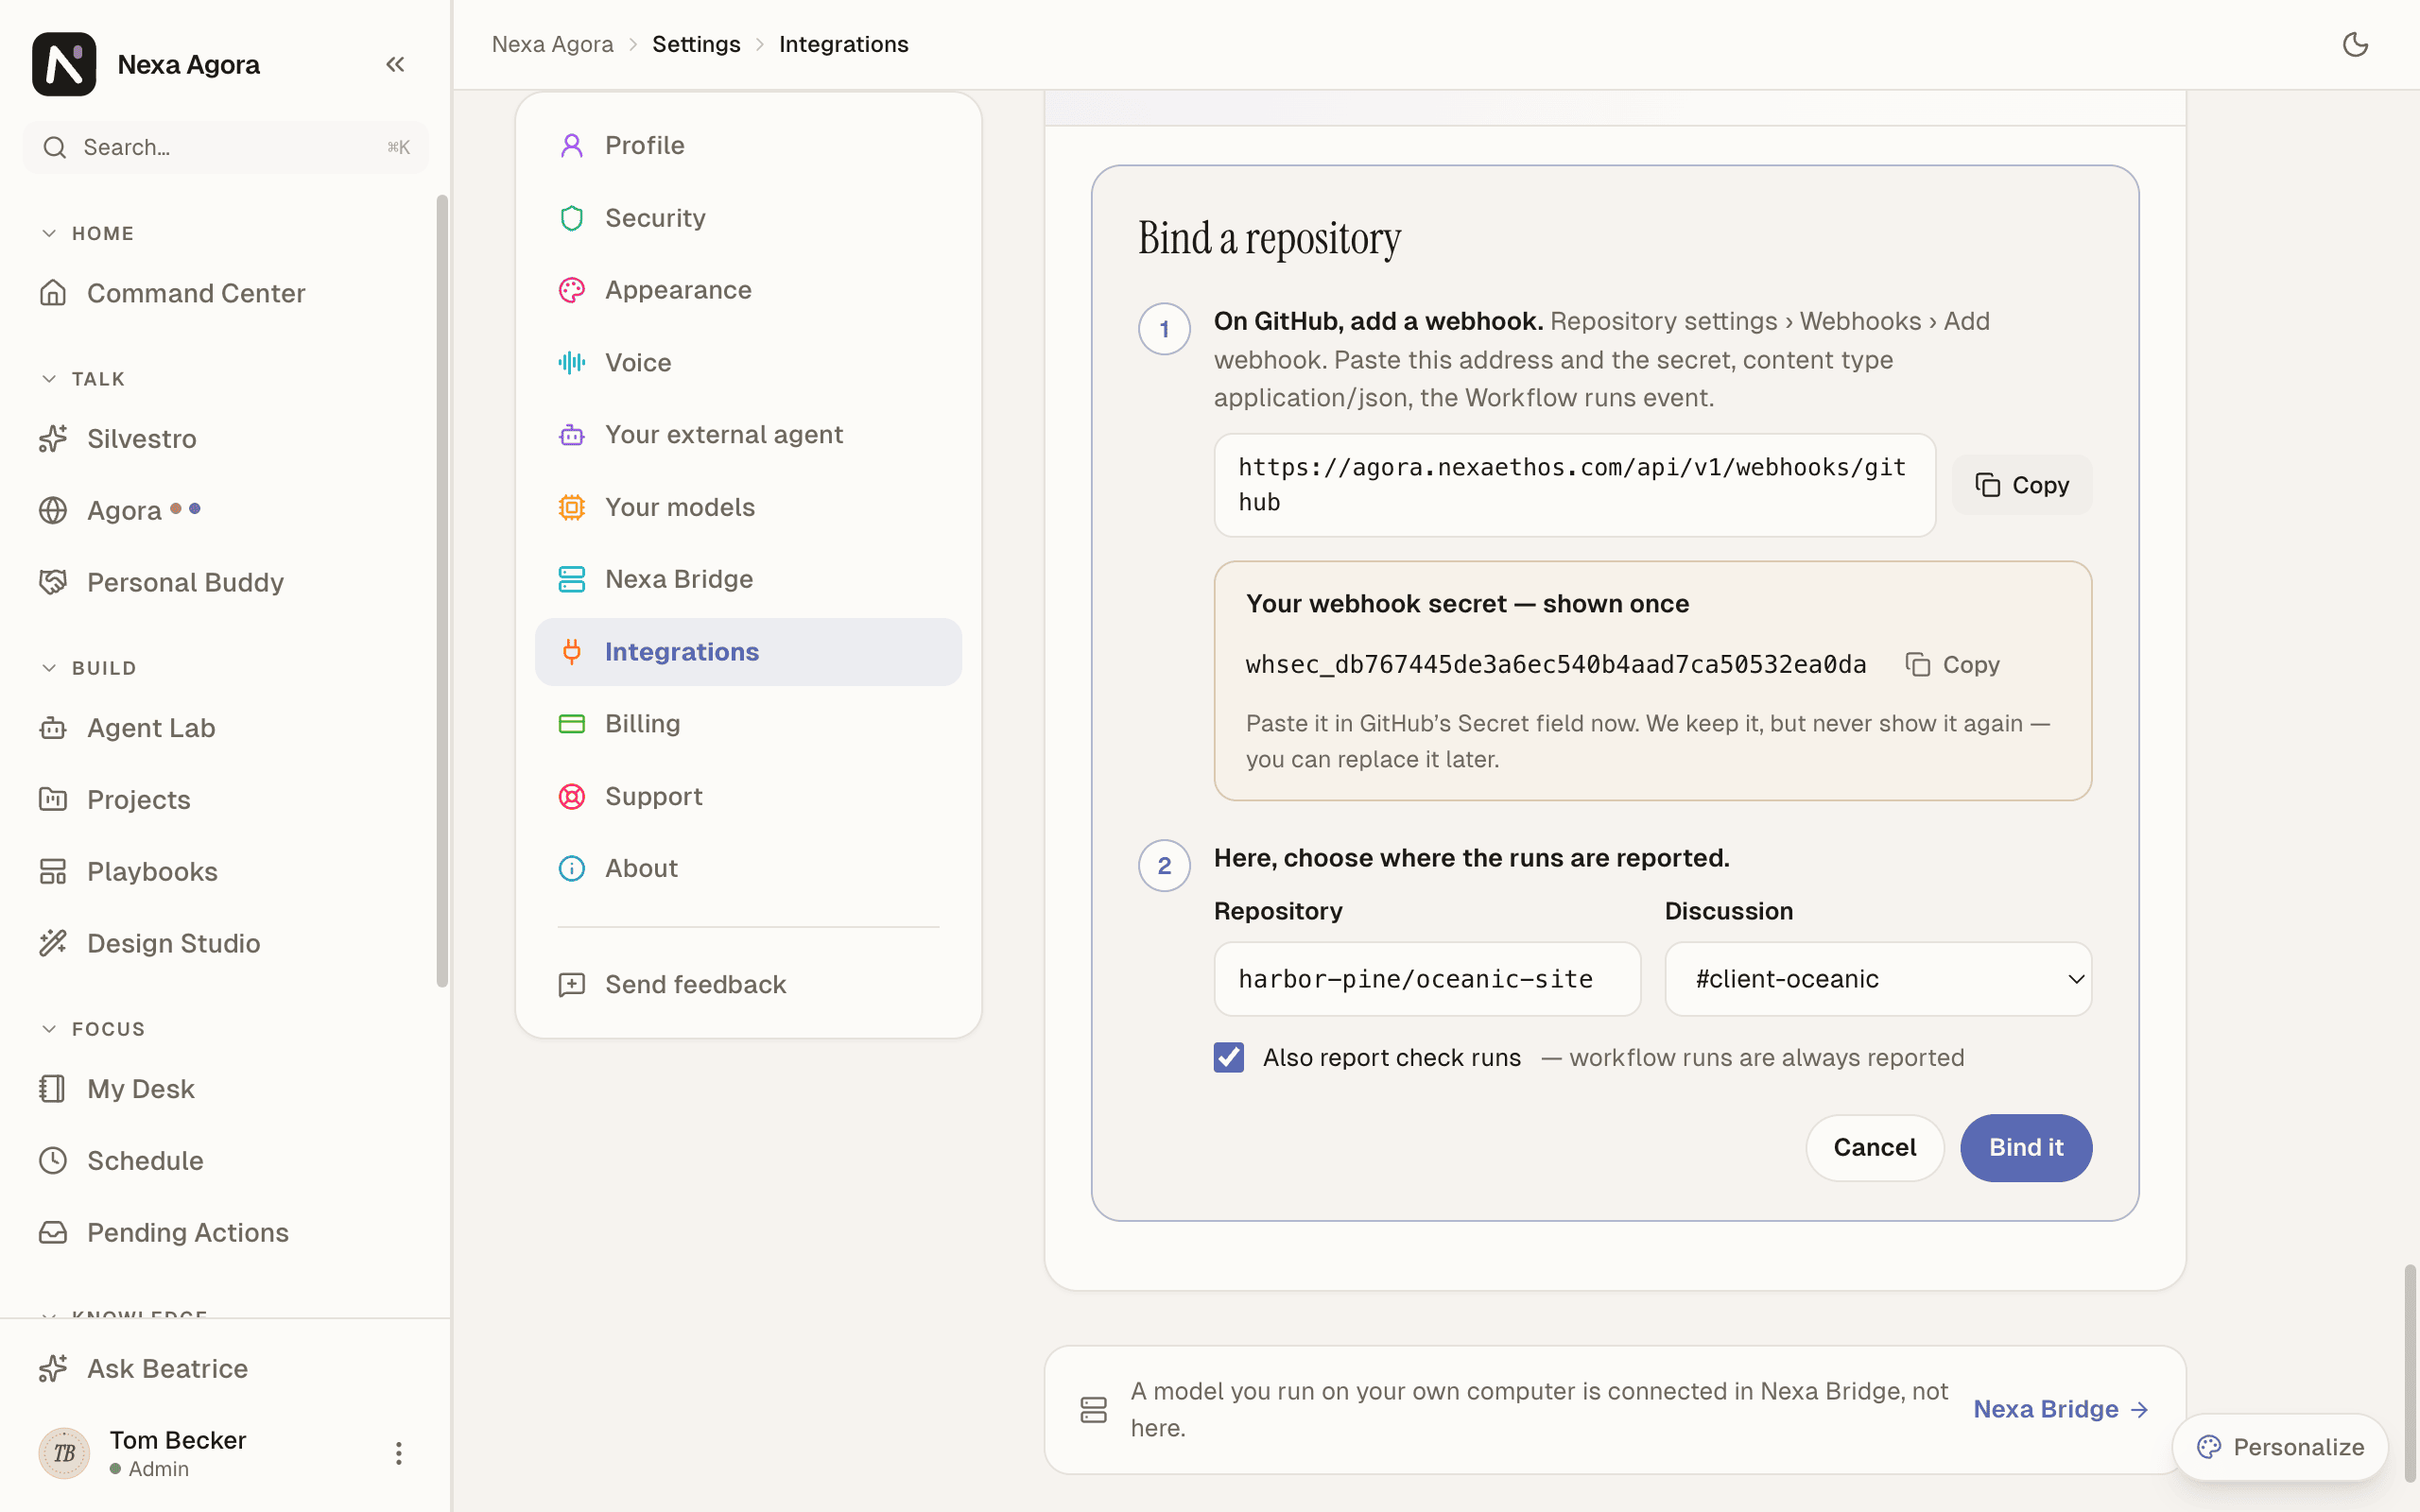Open Silvestro sparkle icon
This screenshot has width=2420, height=1512.
(x=53, y=438)
